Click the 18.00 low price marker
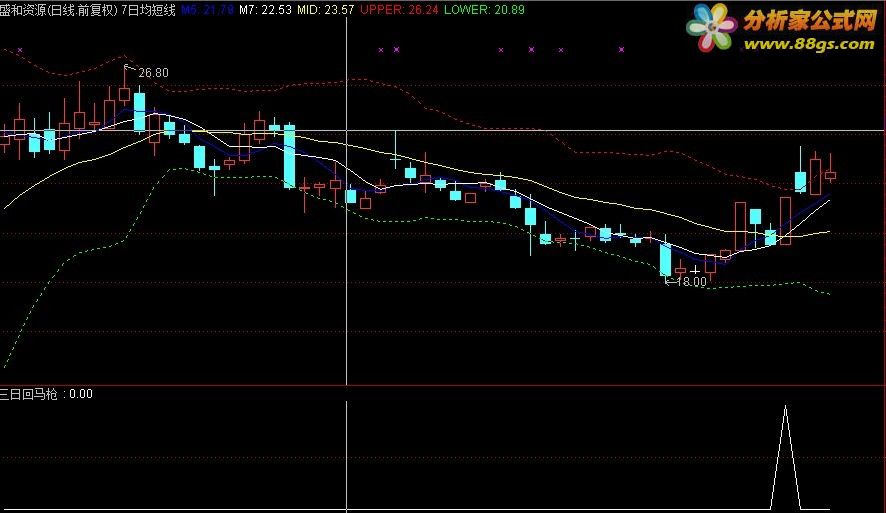 pos(691,281)
